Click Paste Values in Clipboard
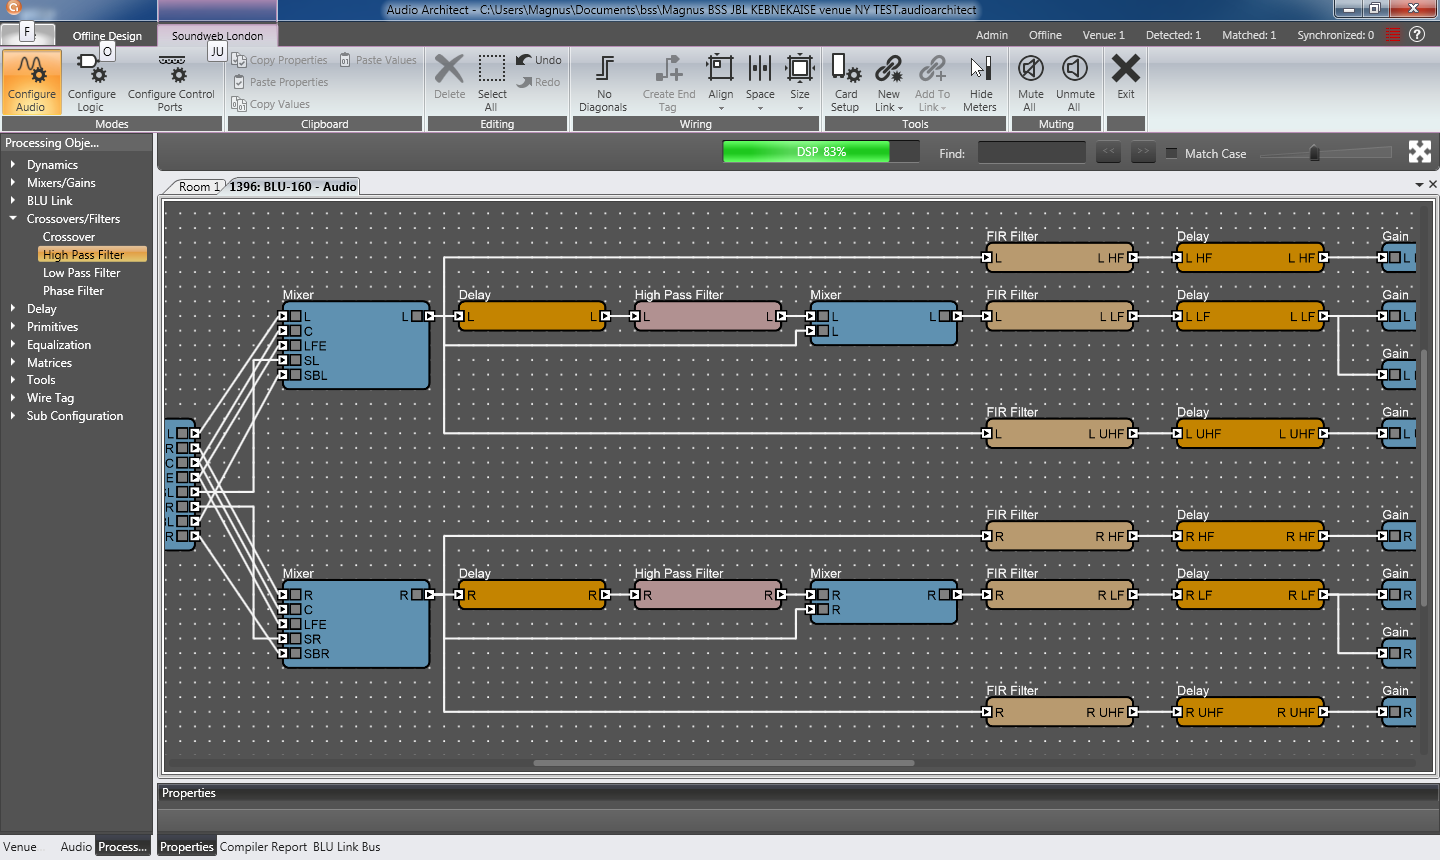The height and width of the screenshot is (860, 1440). (x=378, y=60)
